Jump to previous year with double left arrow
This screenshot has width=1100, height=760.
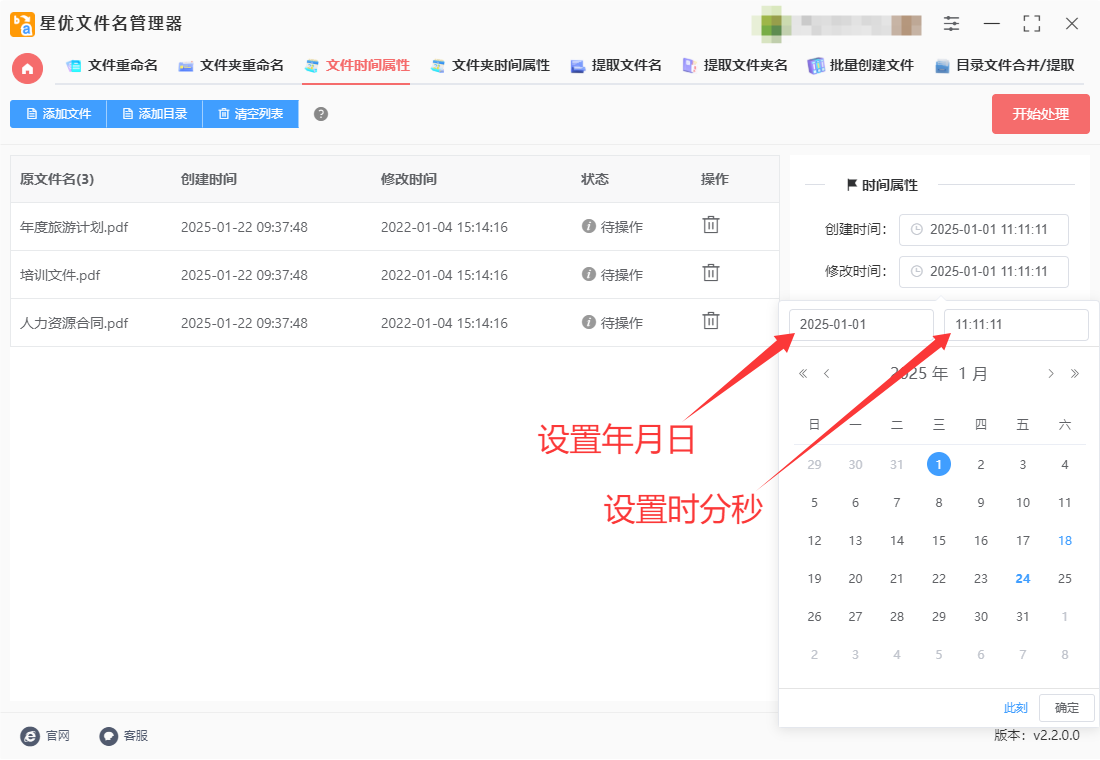point(803,373)
